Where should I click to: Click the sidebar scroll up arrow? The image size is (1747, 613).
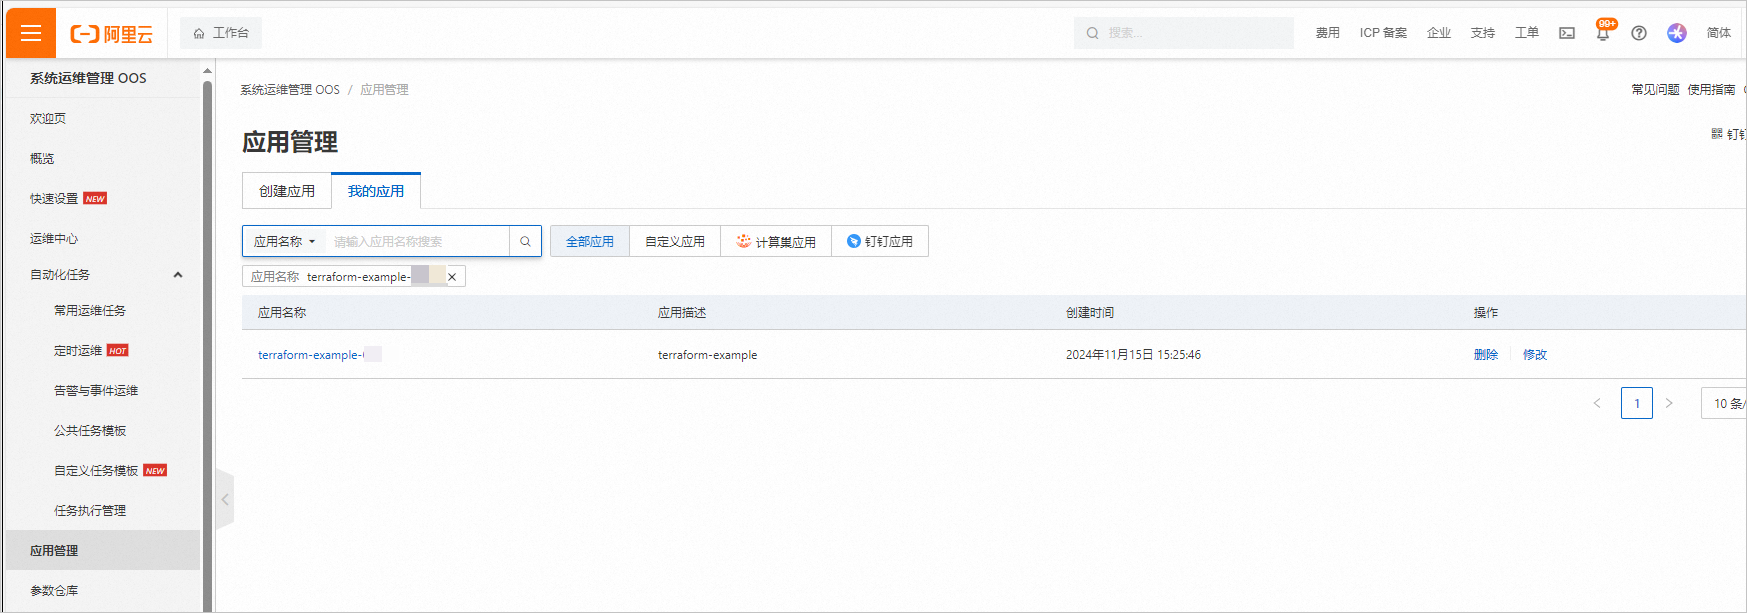pyautogui.click(x=207, y=71)
